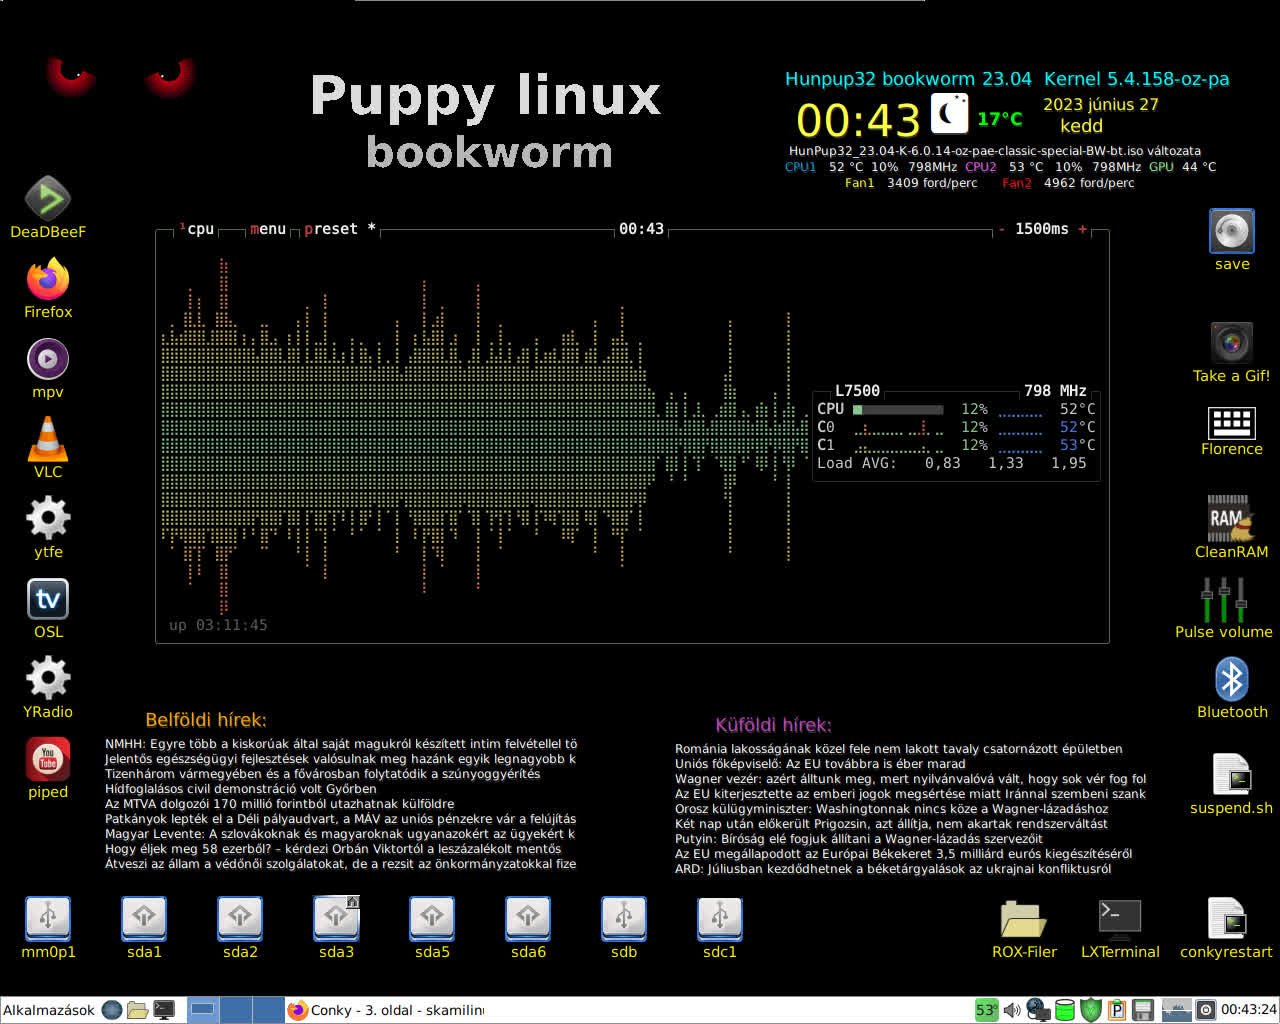The image size is (1280, 1024).
Task: Click the 53° temperature tray indicator
Action: click(x=985, y=1010)
